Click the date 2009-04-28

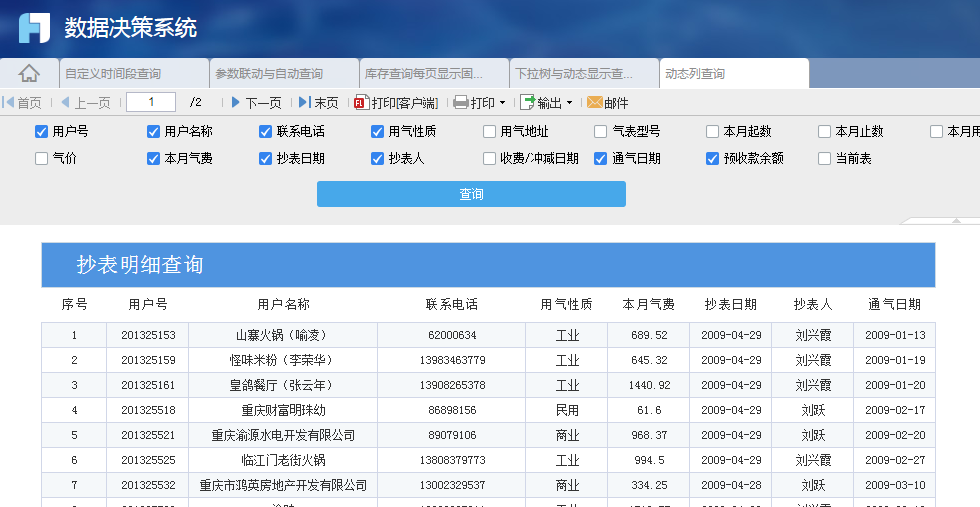[731, 485]
